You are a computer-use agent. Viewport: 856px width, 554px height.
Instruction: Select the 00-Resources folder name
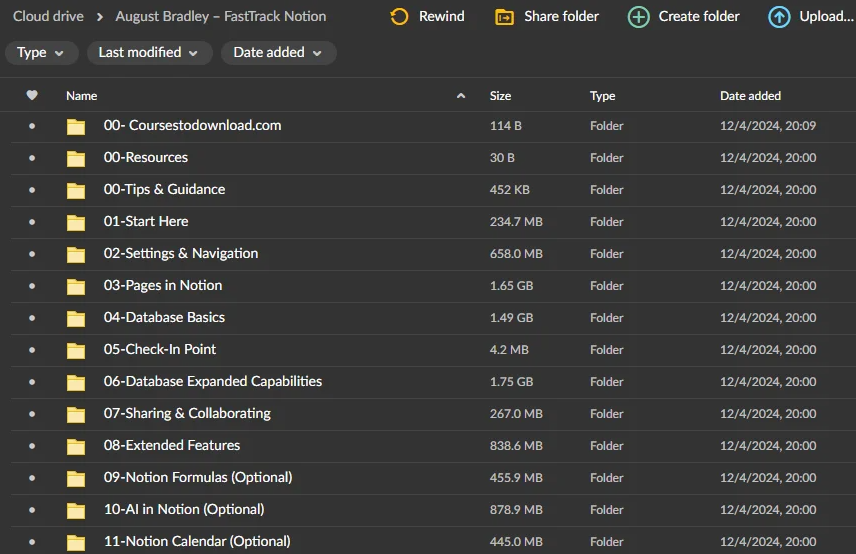click(x=146, y=157)
